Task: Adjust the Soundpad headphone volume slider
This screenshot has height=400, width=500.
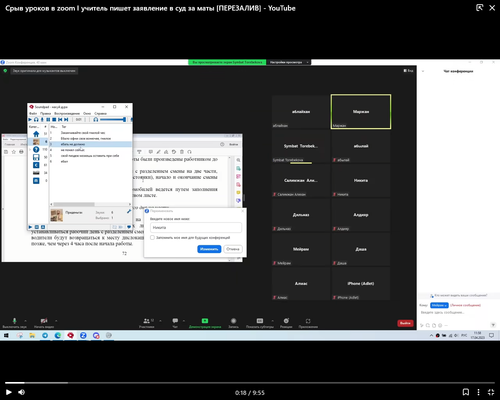Action: click(113, 119)
